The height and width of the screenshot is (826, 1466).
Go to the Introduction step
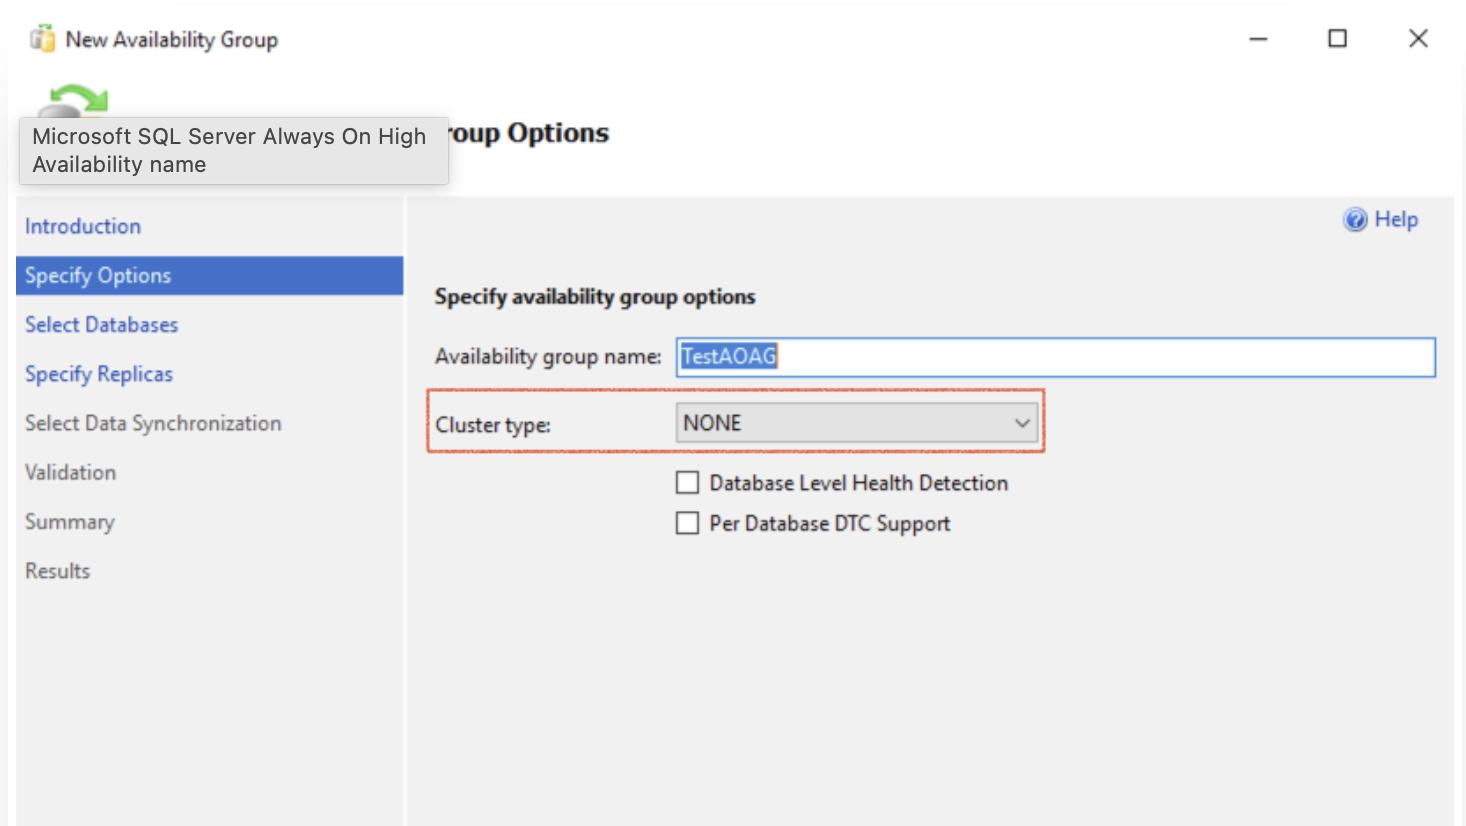(x=82, y=226)
